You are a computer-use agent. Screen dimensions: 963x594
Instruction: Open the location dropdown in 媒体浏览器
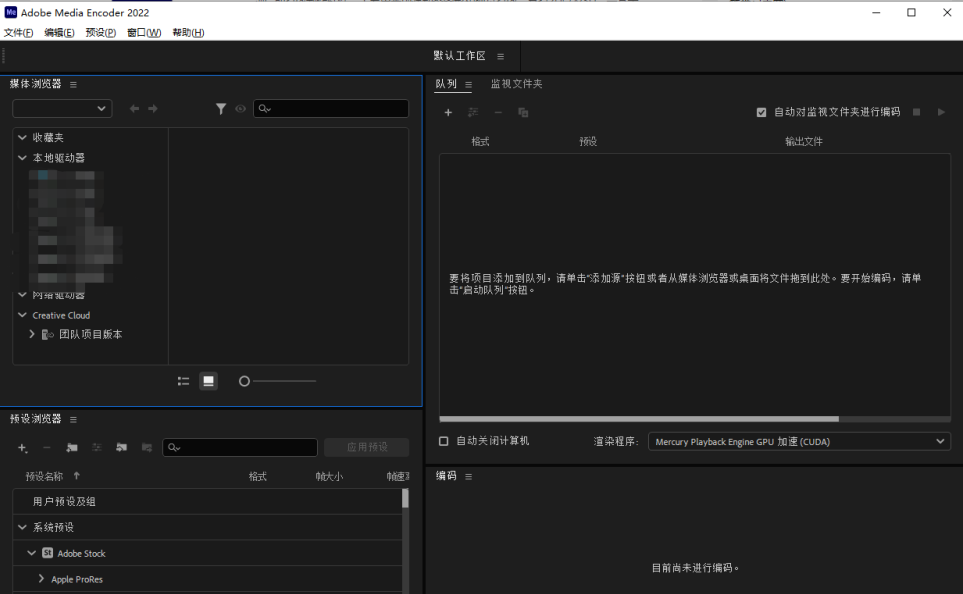62,109
